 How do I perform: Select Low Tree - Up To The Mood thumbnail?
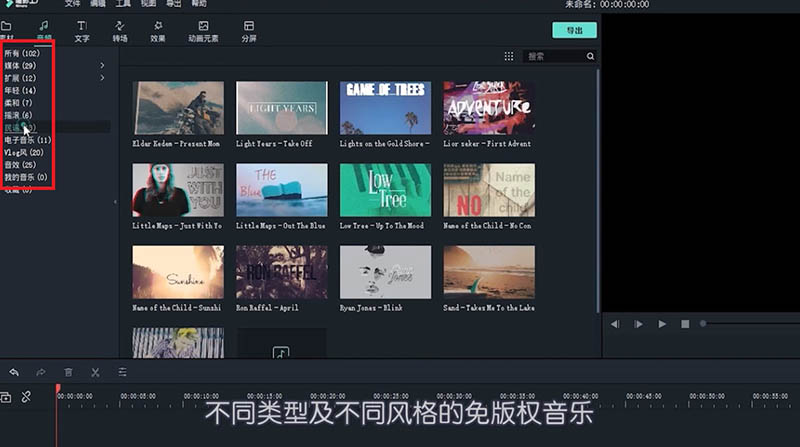point(385,190)
